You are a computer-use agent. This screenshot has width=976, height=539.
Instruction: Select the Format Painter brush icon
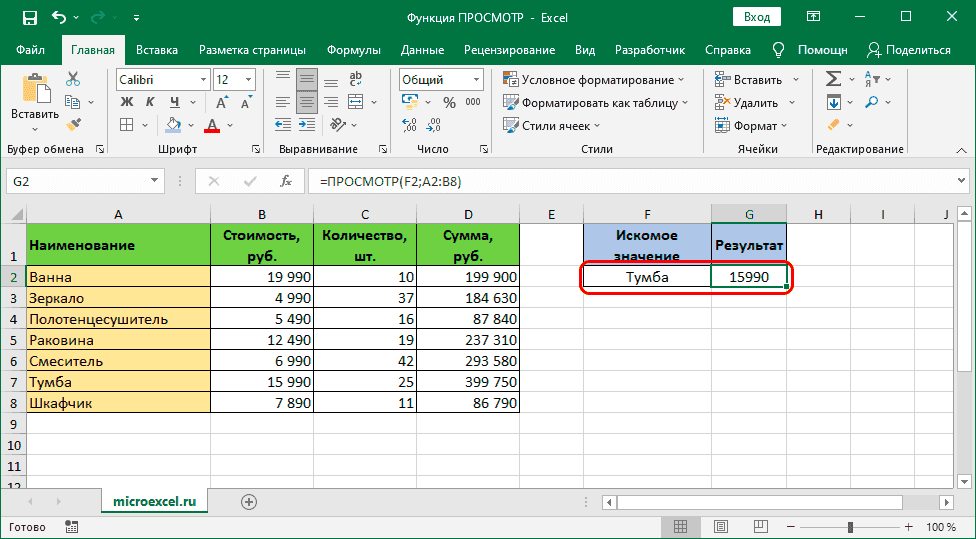point(73,124)
